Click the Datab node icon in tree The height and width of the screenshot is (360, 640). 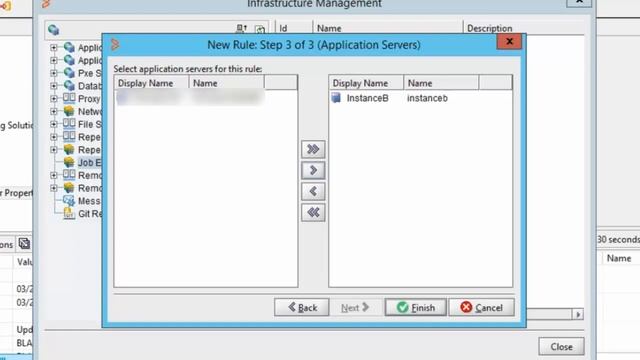[x=69, y=86]
